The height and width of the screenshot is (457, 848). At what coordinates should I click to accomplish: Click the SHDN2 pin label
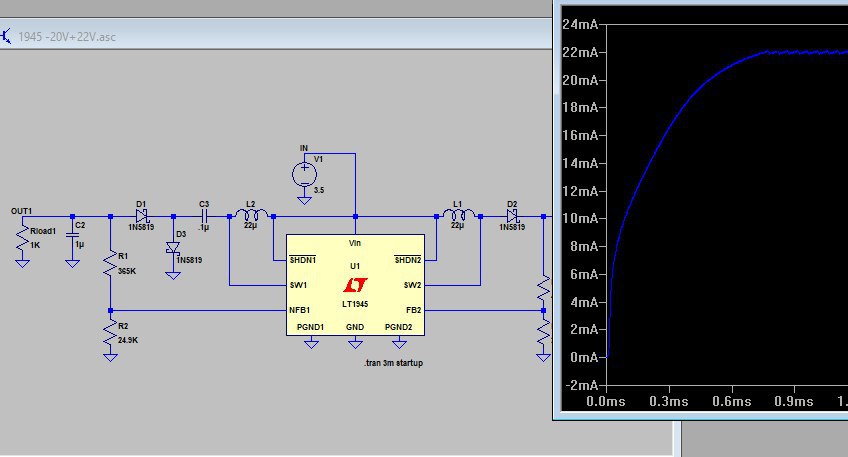point(408,260)
